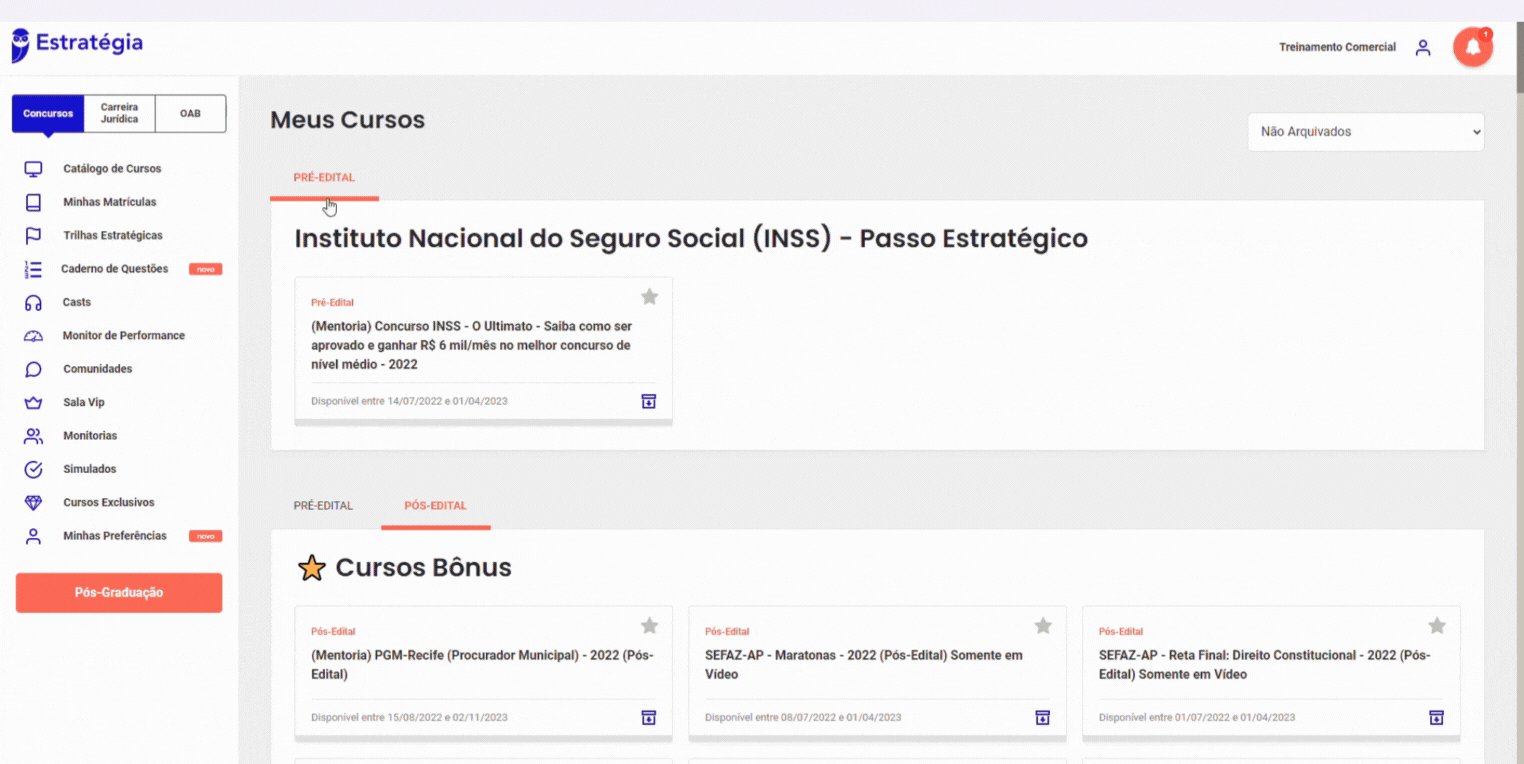Click the Comunidades chat bubble icon

point(33,369)
